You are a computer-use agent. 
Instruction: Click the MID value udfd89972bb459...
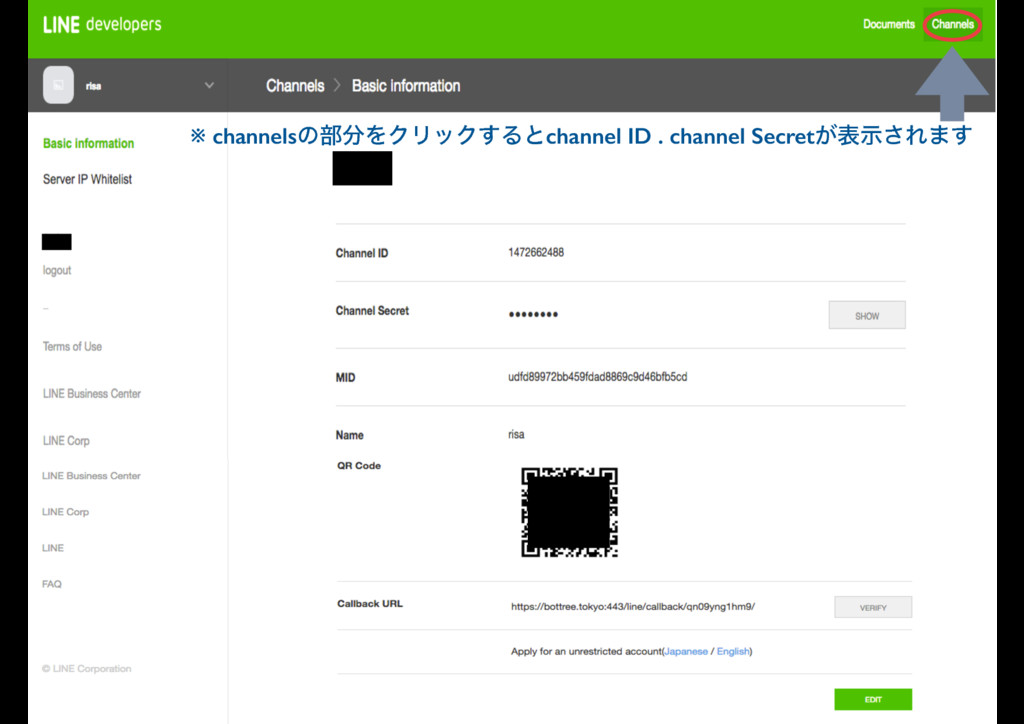[x=598, y=377]
